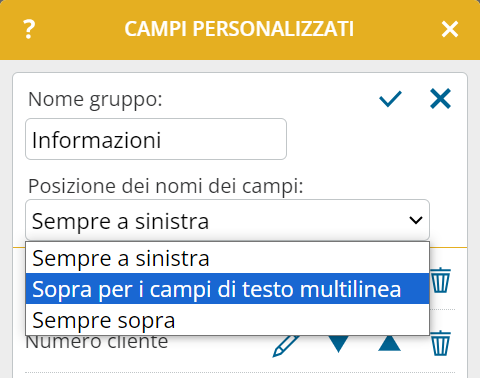Click the CAMPI PERSONALIZZATI dialog title
The height and width of the screenshot is (378, 480).
(x=239, y=29)
